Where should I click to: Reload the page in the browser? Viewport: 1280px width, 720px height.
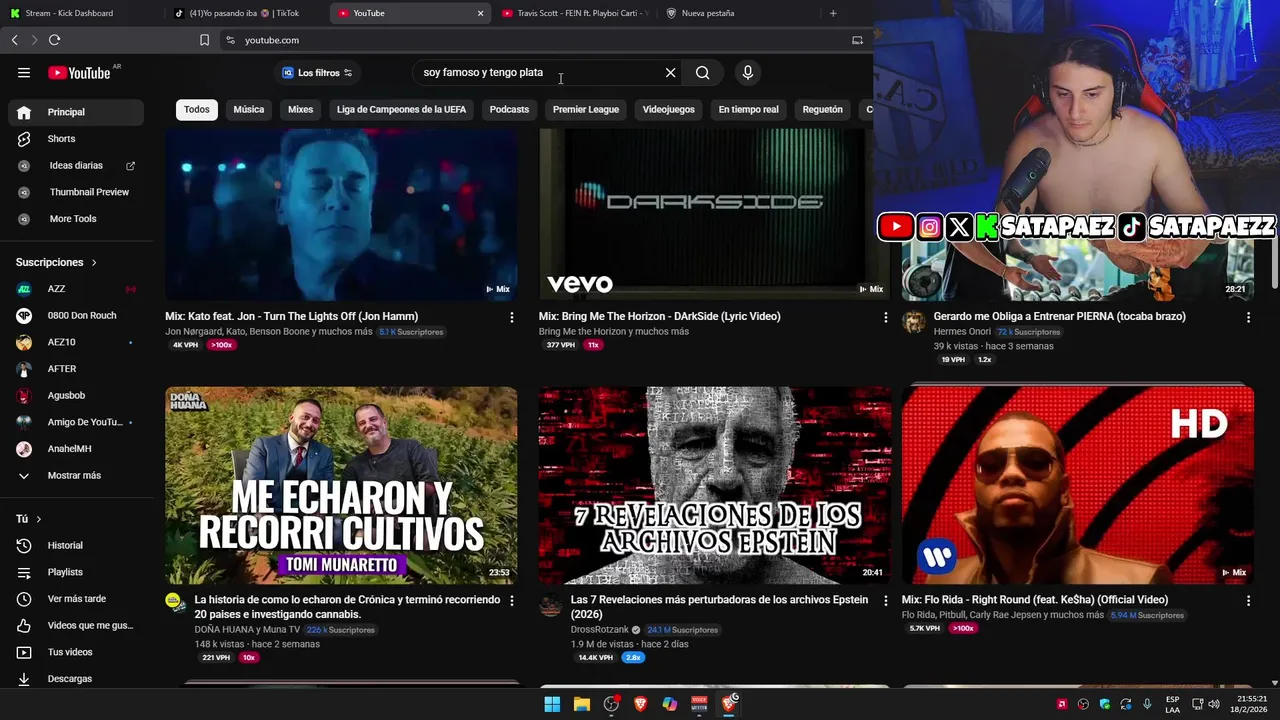click(x=54, y=40)
